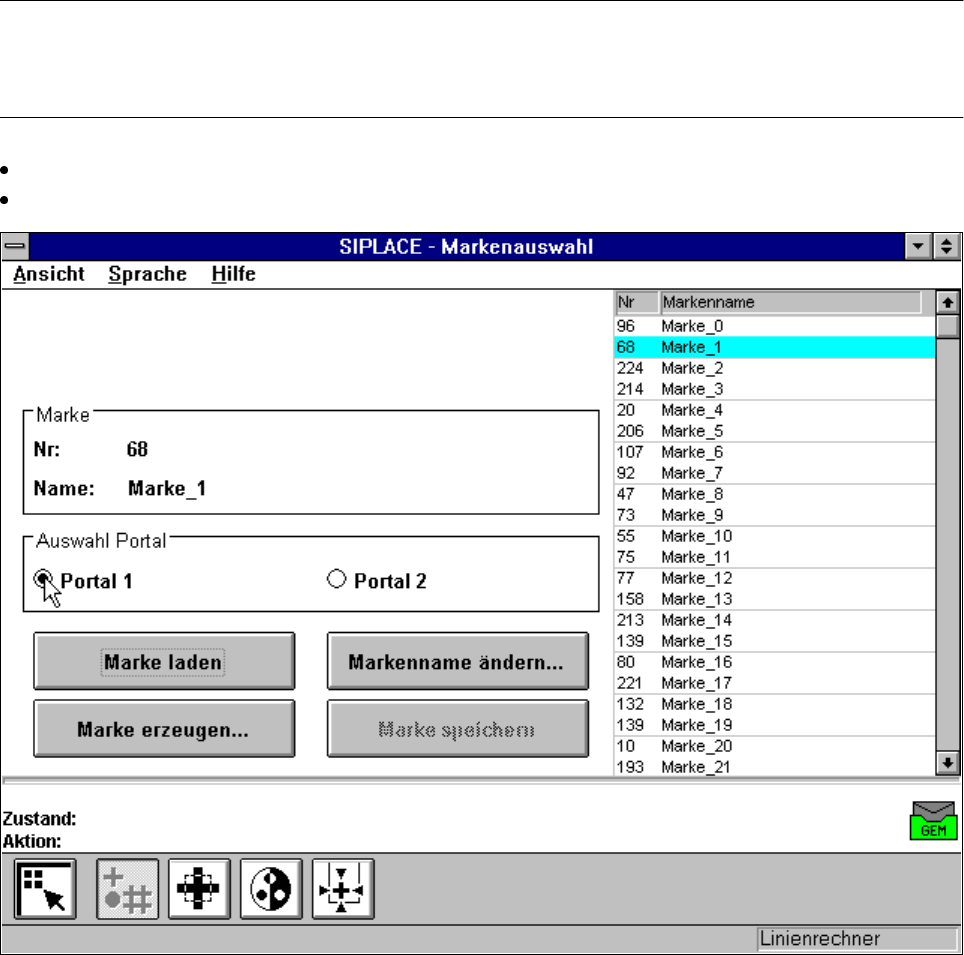This screenshot has height=955, width=964.
Task: Select list row Marke_3
Action: (775, 389)
